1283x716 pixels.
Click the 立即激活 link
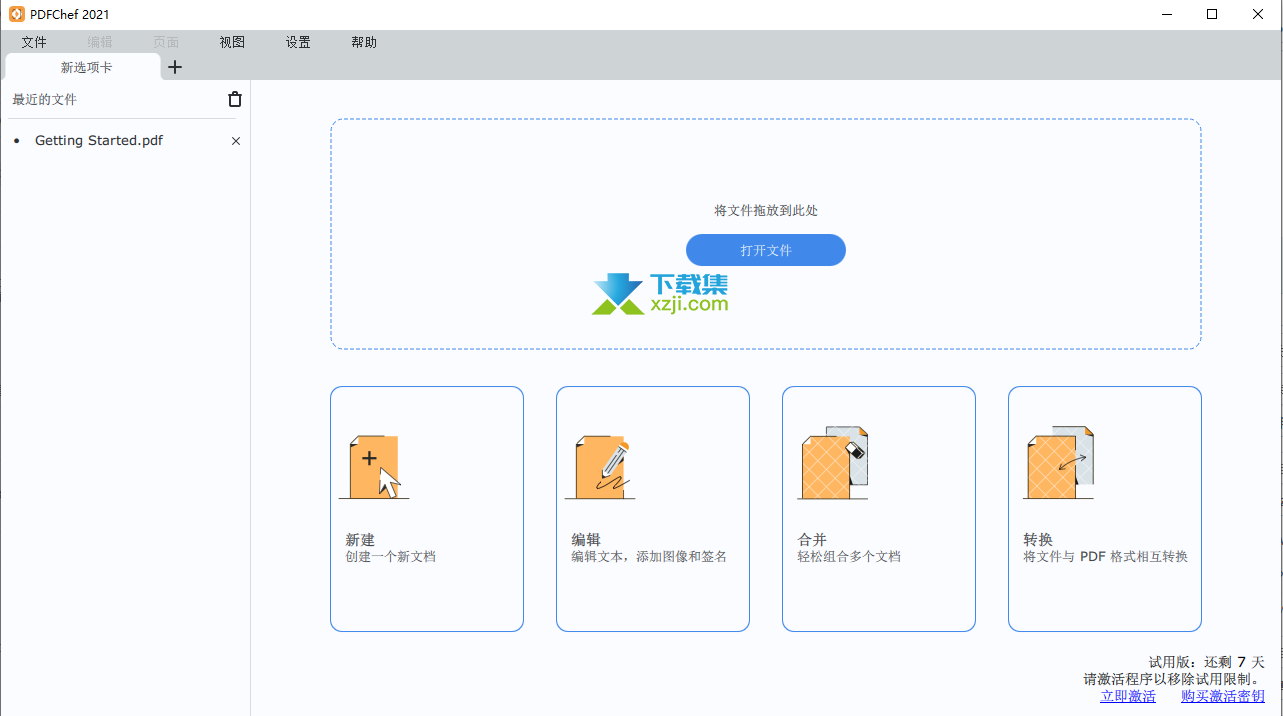coord(1128,696)
